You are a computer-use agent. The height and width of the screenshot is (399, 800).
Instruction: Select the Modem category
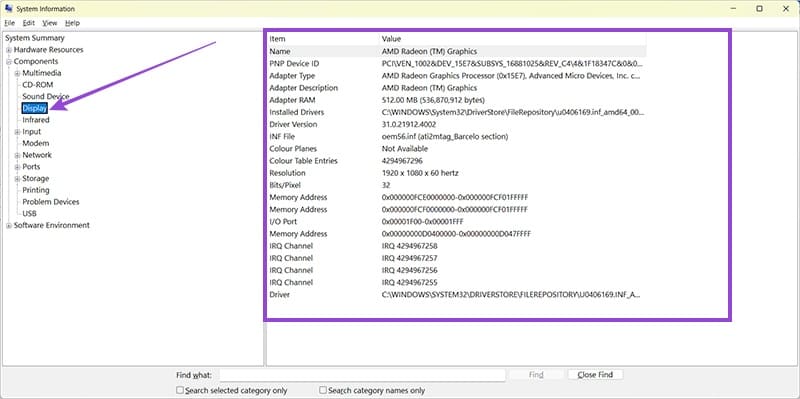35,143
